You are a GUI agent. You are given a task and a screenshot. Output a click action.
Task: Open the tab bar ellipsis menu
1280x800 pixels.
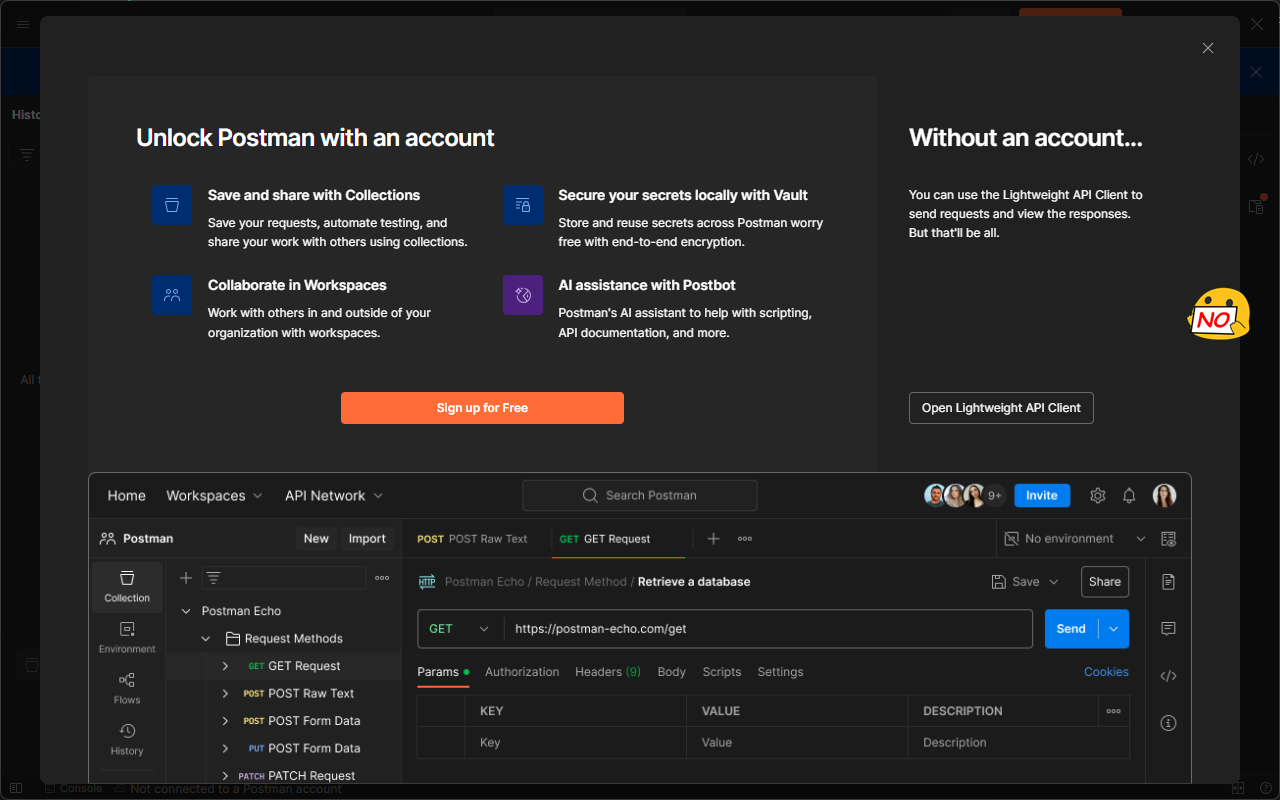point(745,538)
